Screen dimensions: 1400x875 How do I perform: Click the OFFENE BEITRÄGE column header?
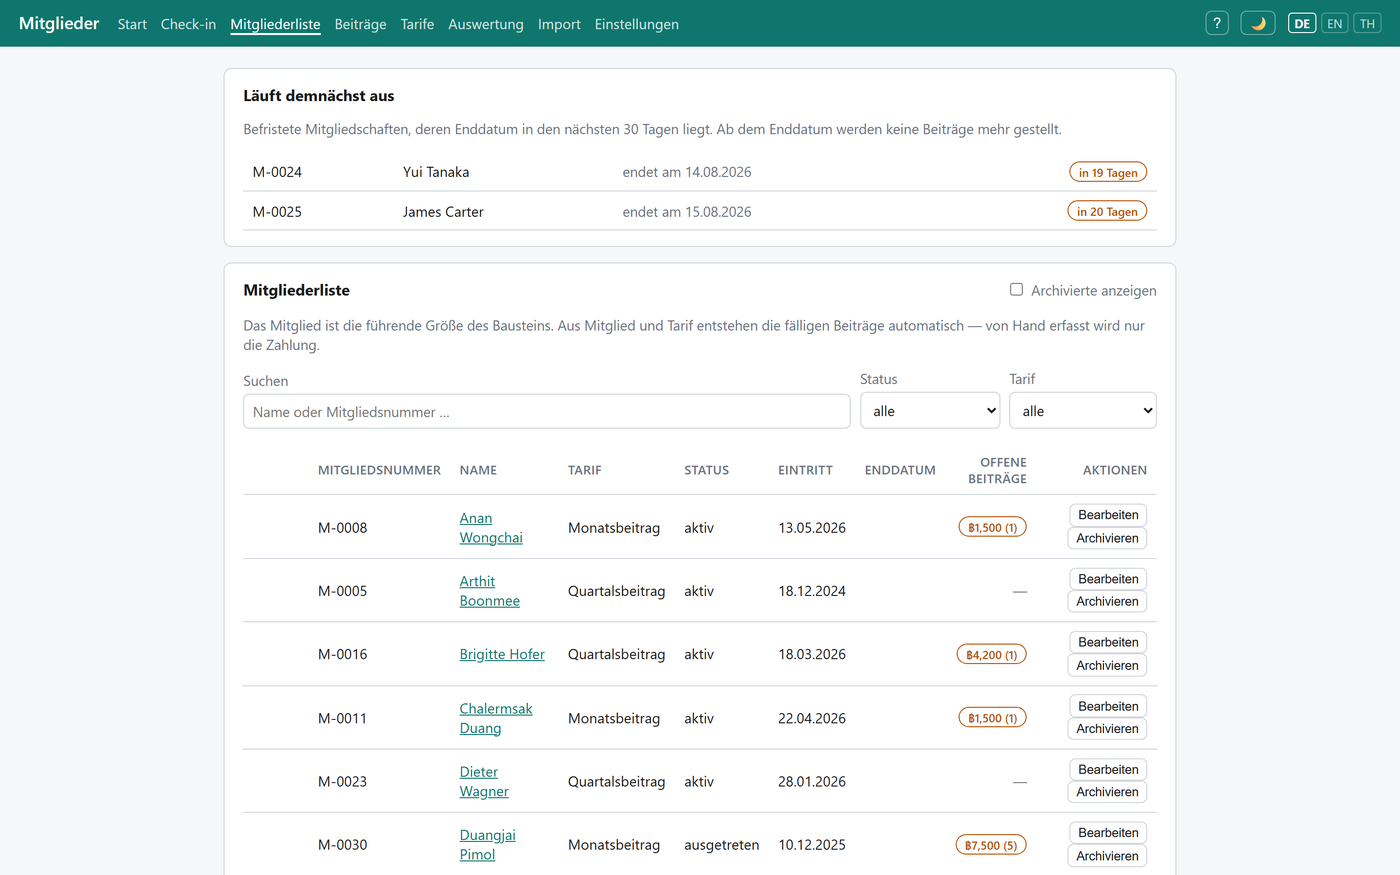coord(997,470)
